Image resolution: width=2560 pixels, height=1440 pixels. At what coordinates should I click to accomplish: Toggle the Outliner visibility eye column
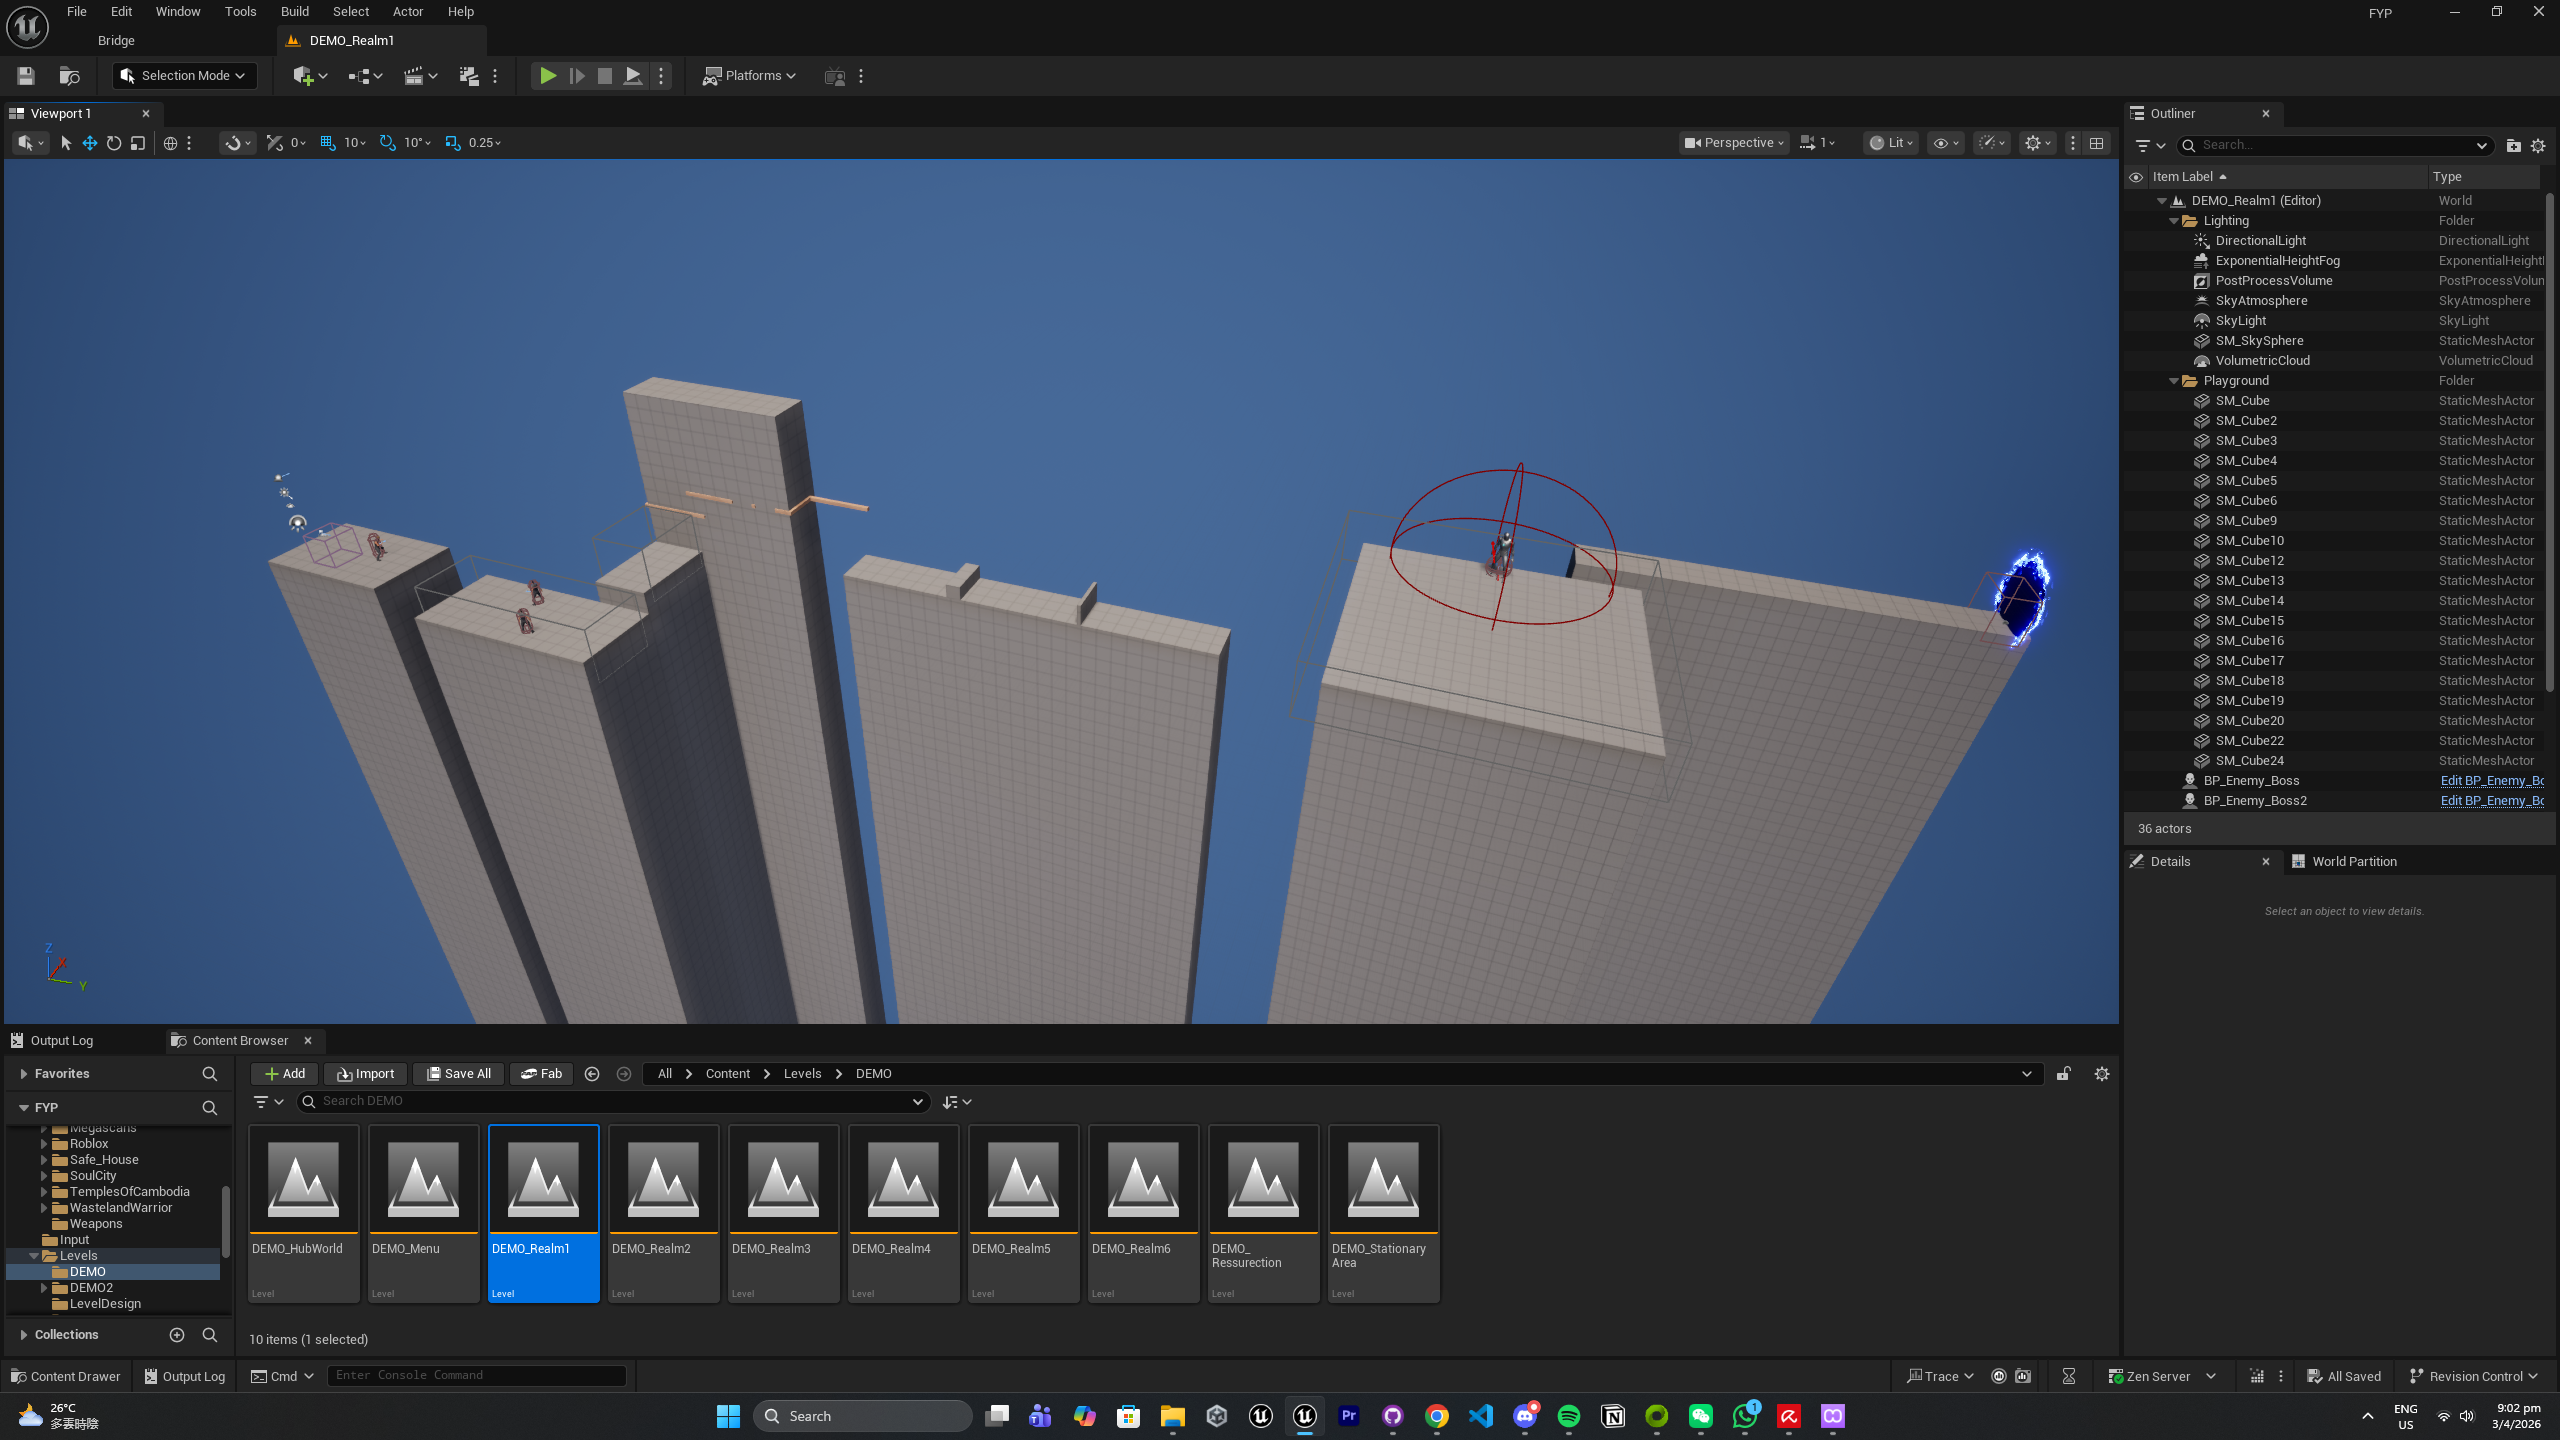(x=2136, y=177)
